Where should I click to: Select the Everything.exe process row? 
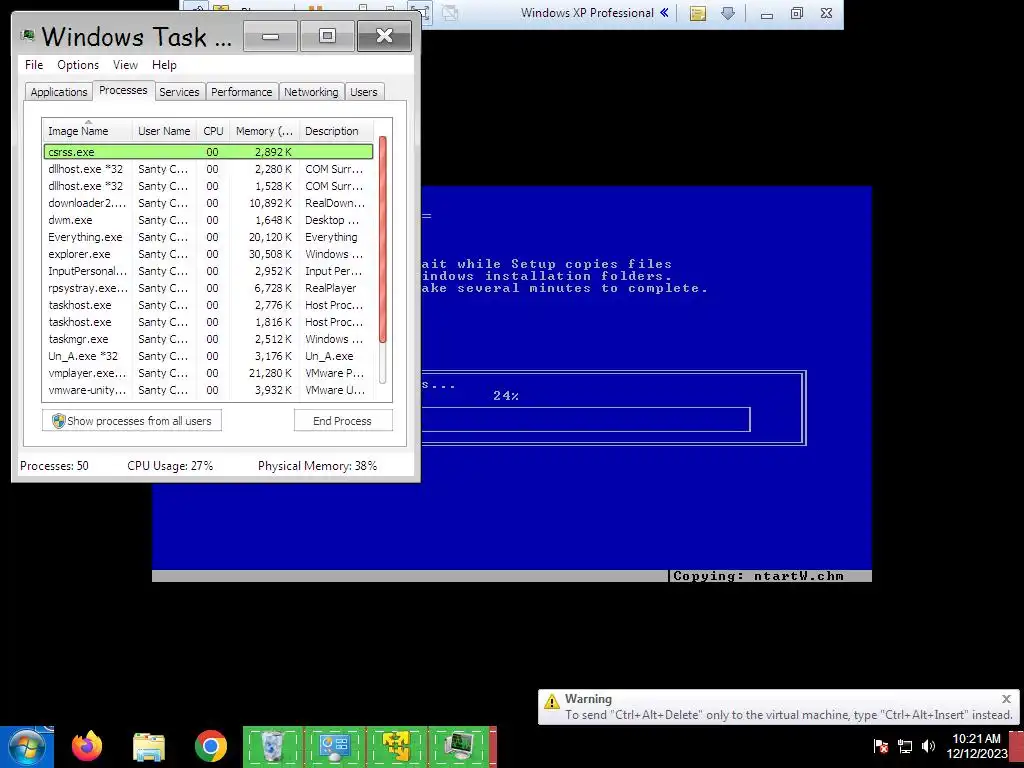coord(208,237)
